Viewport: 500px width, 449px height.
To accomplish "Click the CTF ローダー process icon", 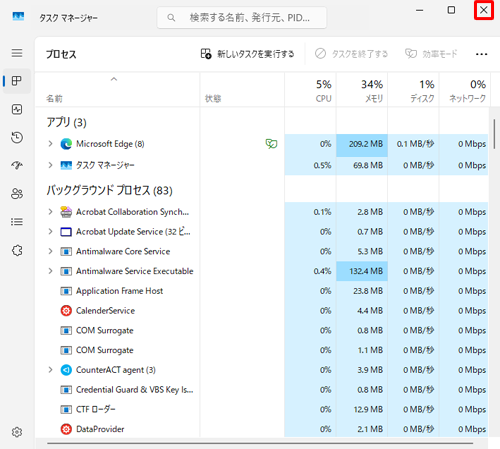I will click(x=66, y=409).
